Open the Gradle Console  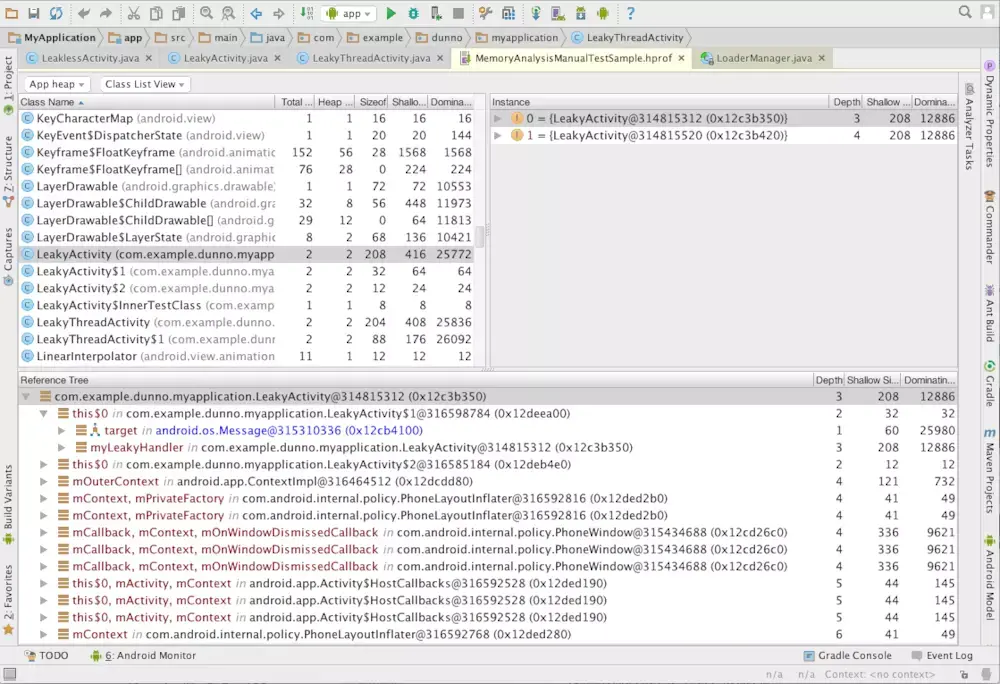point(848,655)
